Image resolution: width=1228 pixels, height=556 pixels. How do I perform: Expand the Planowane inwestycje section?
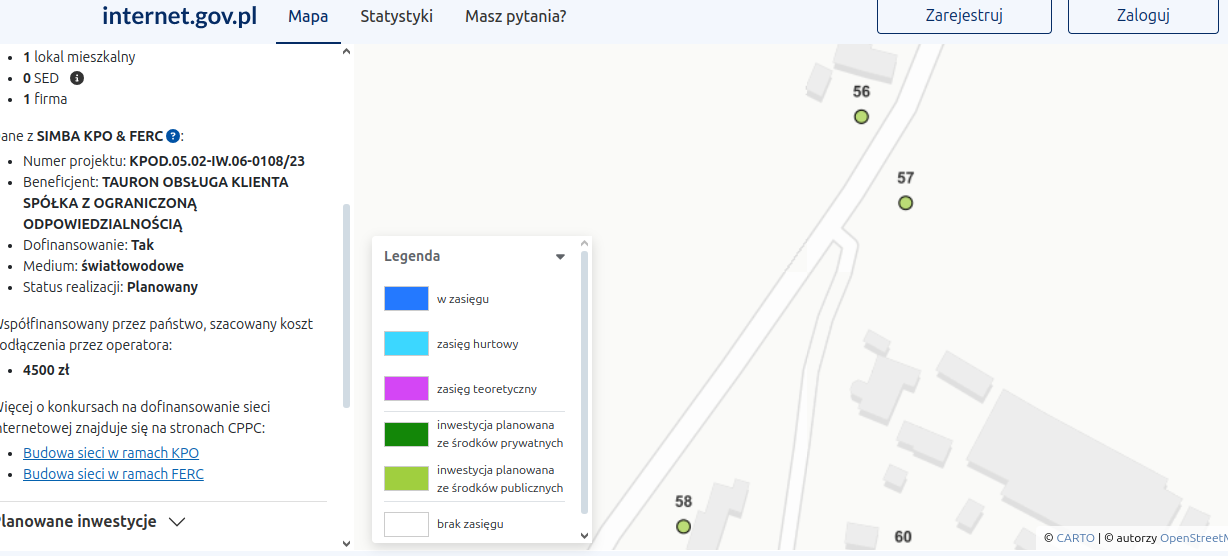(x=177, y=522)
